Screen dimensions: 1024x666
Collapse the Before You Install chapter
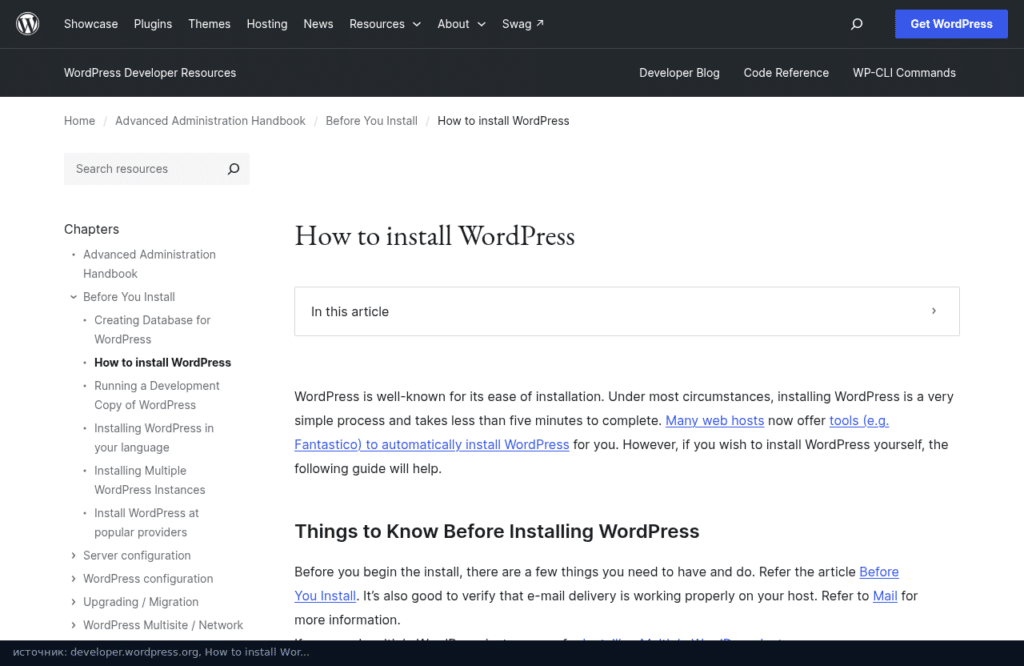click(73, 297)
